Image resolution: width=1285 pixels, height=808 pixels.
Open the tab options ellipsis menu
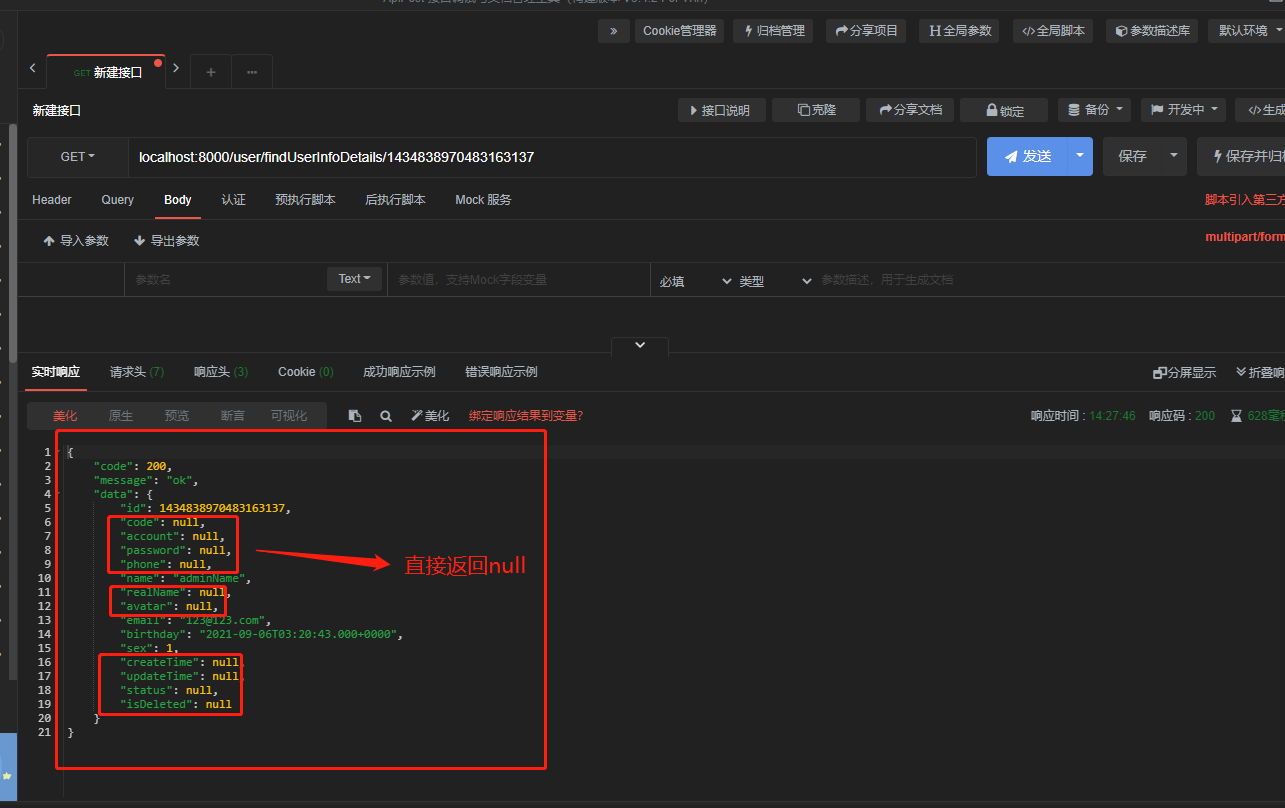coord(252,72)
